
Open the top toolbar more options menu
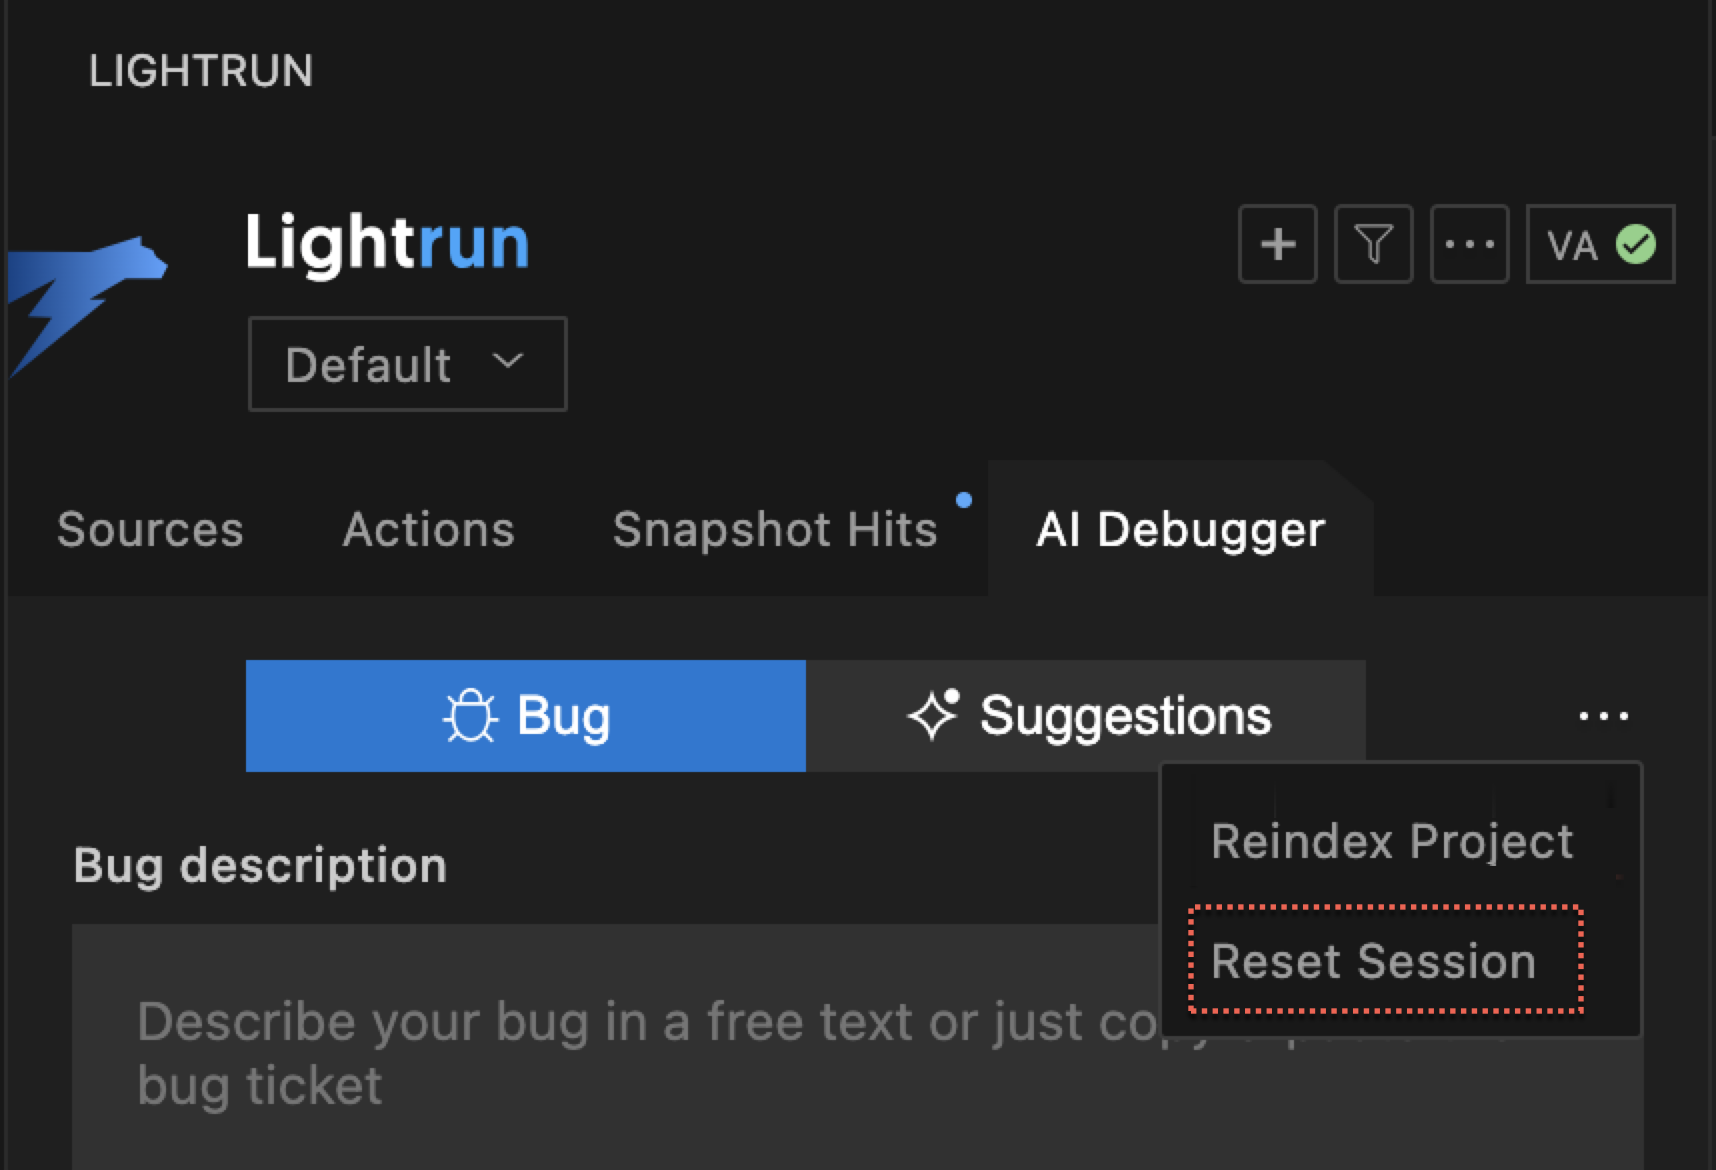pos(1469,245)
